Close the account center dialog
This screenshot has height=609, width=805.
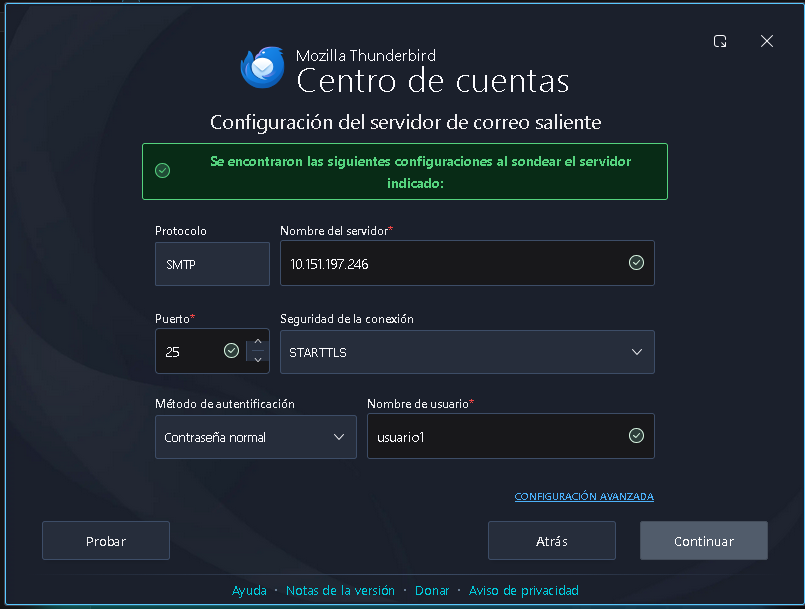[766, 41]
